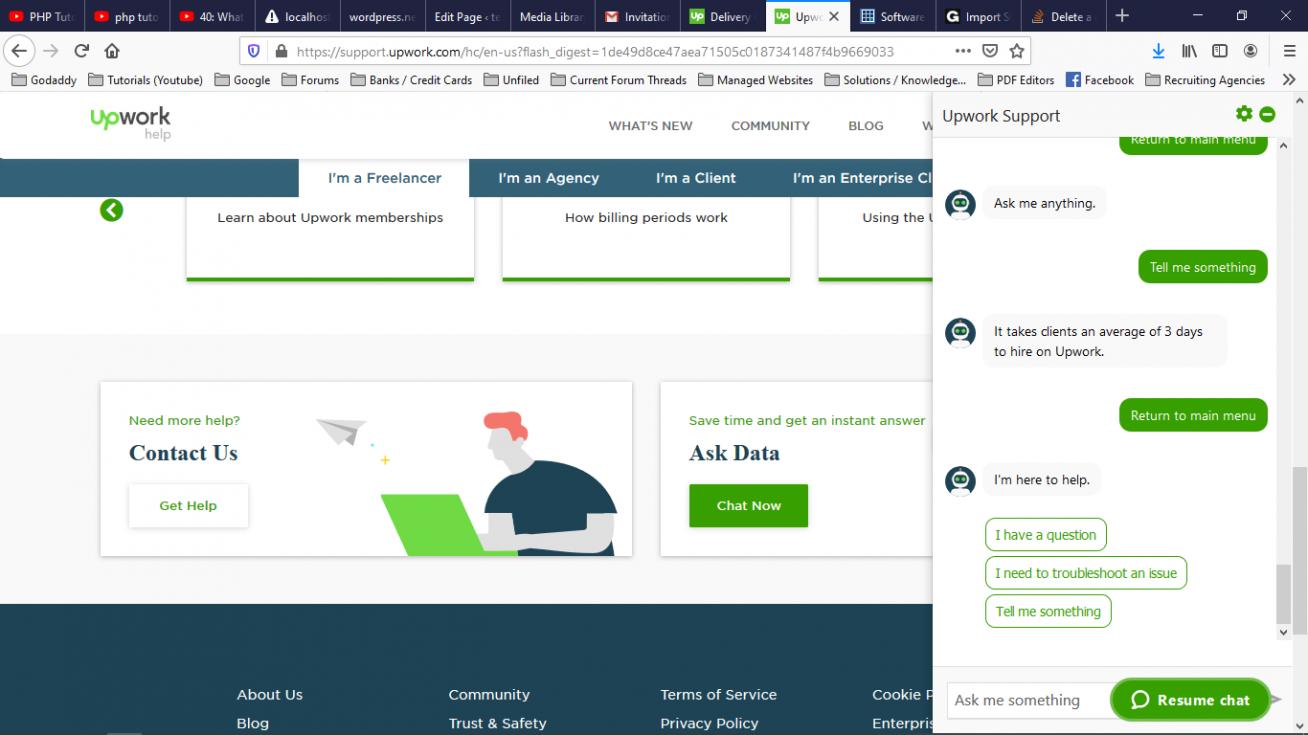Open the Terms of Service footer link
Screen dimensions: 1308x735
click(x=718, y=695)
